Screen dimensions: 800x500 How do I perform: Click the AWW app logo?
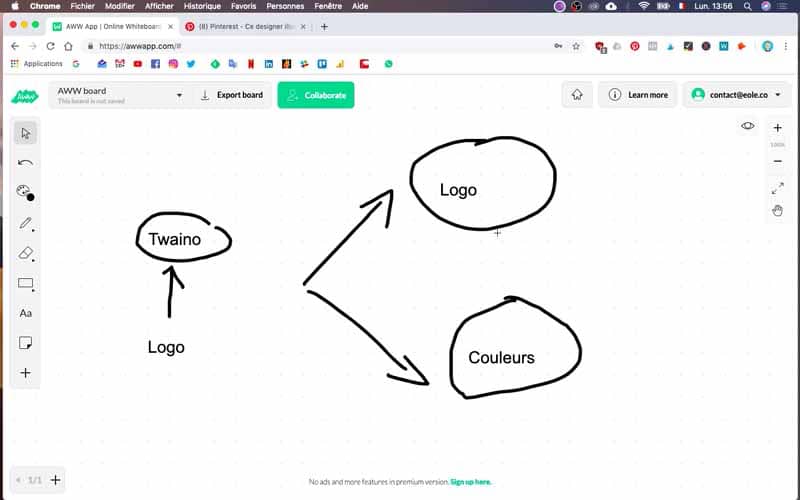coord(24,95)
